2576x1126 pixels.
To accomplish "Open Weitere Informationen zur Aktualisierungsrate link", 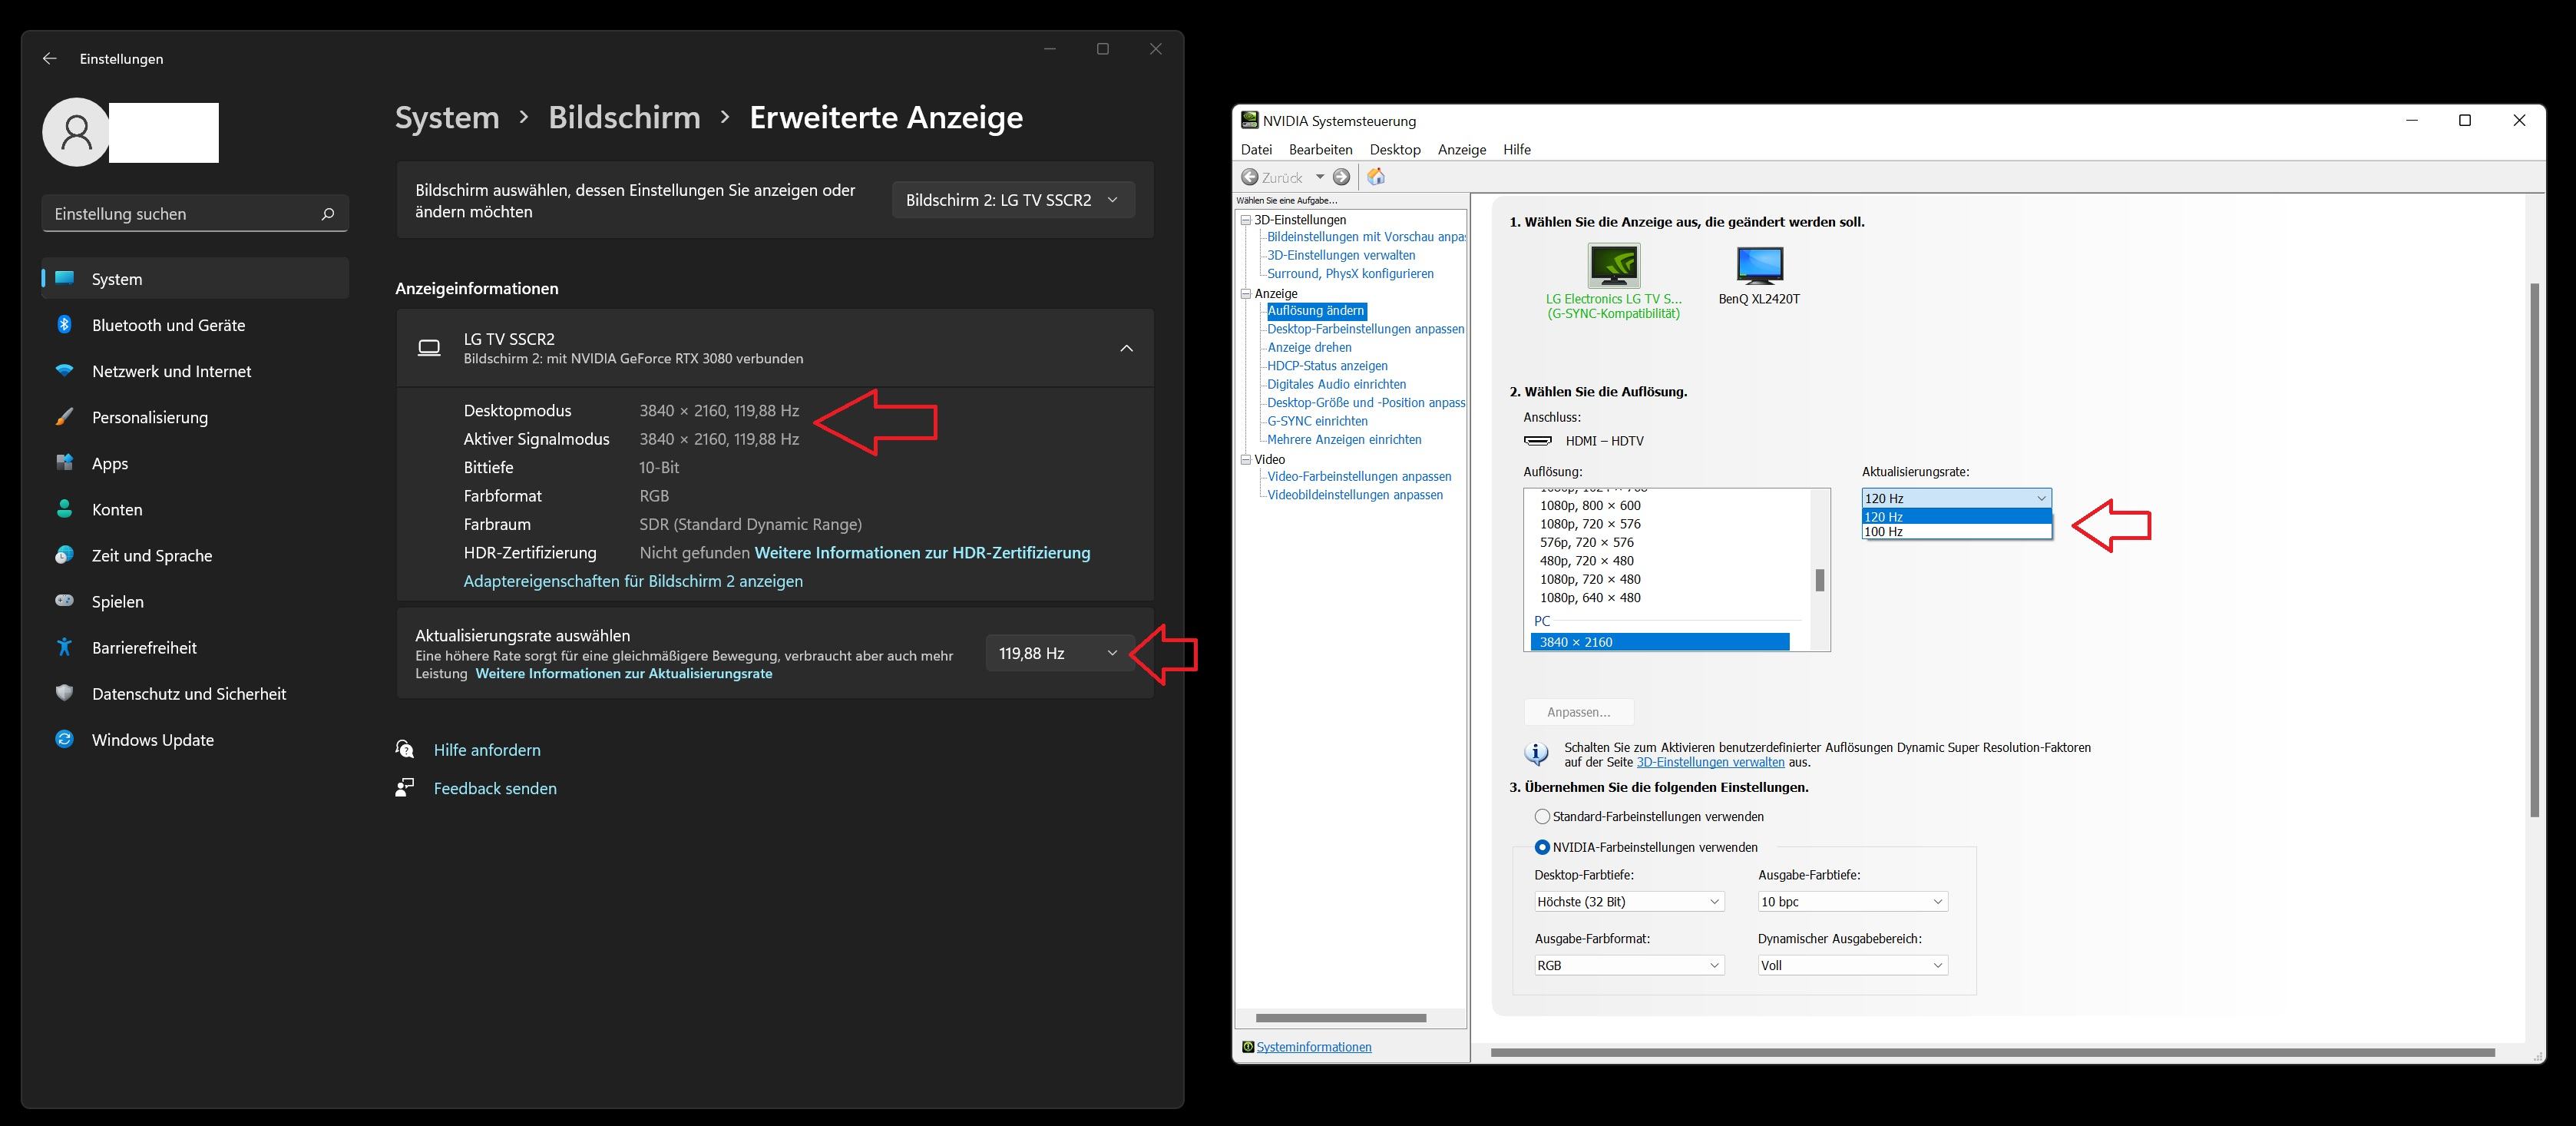I will point(624,674).
